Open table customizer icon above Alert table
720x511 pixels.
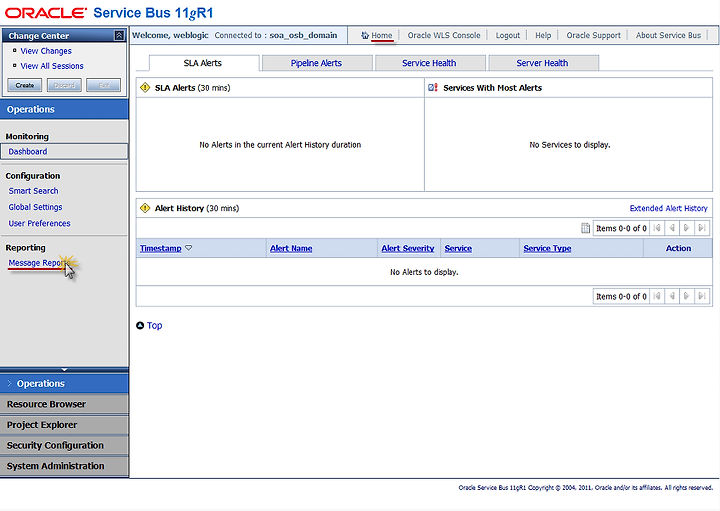[585, 228]
